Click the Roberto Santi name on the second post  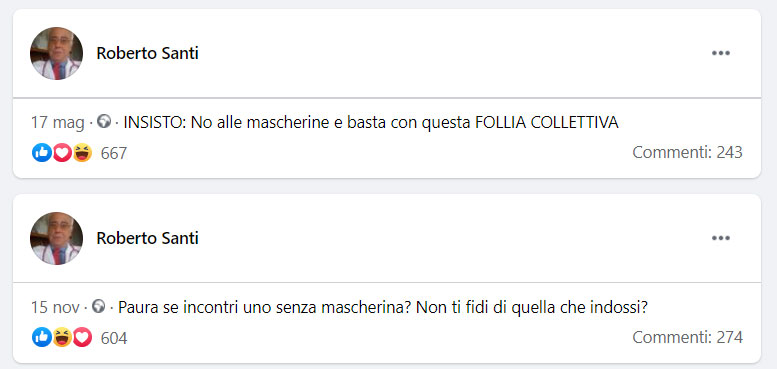coord(147,238)
